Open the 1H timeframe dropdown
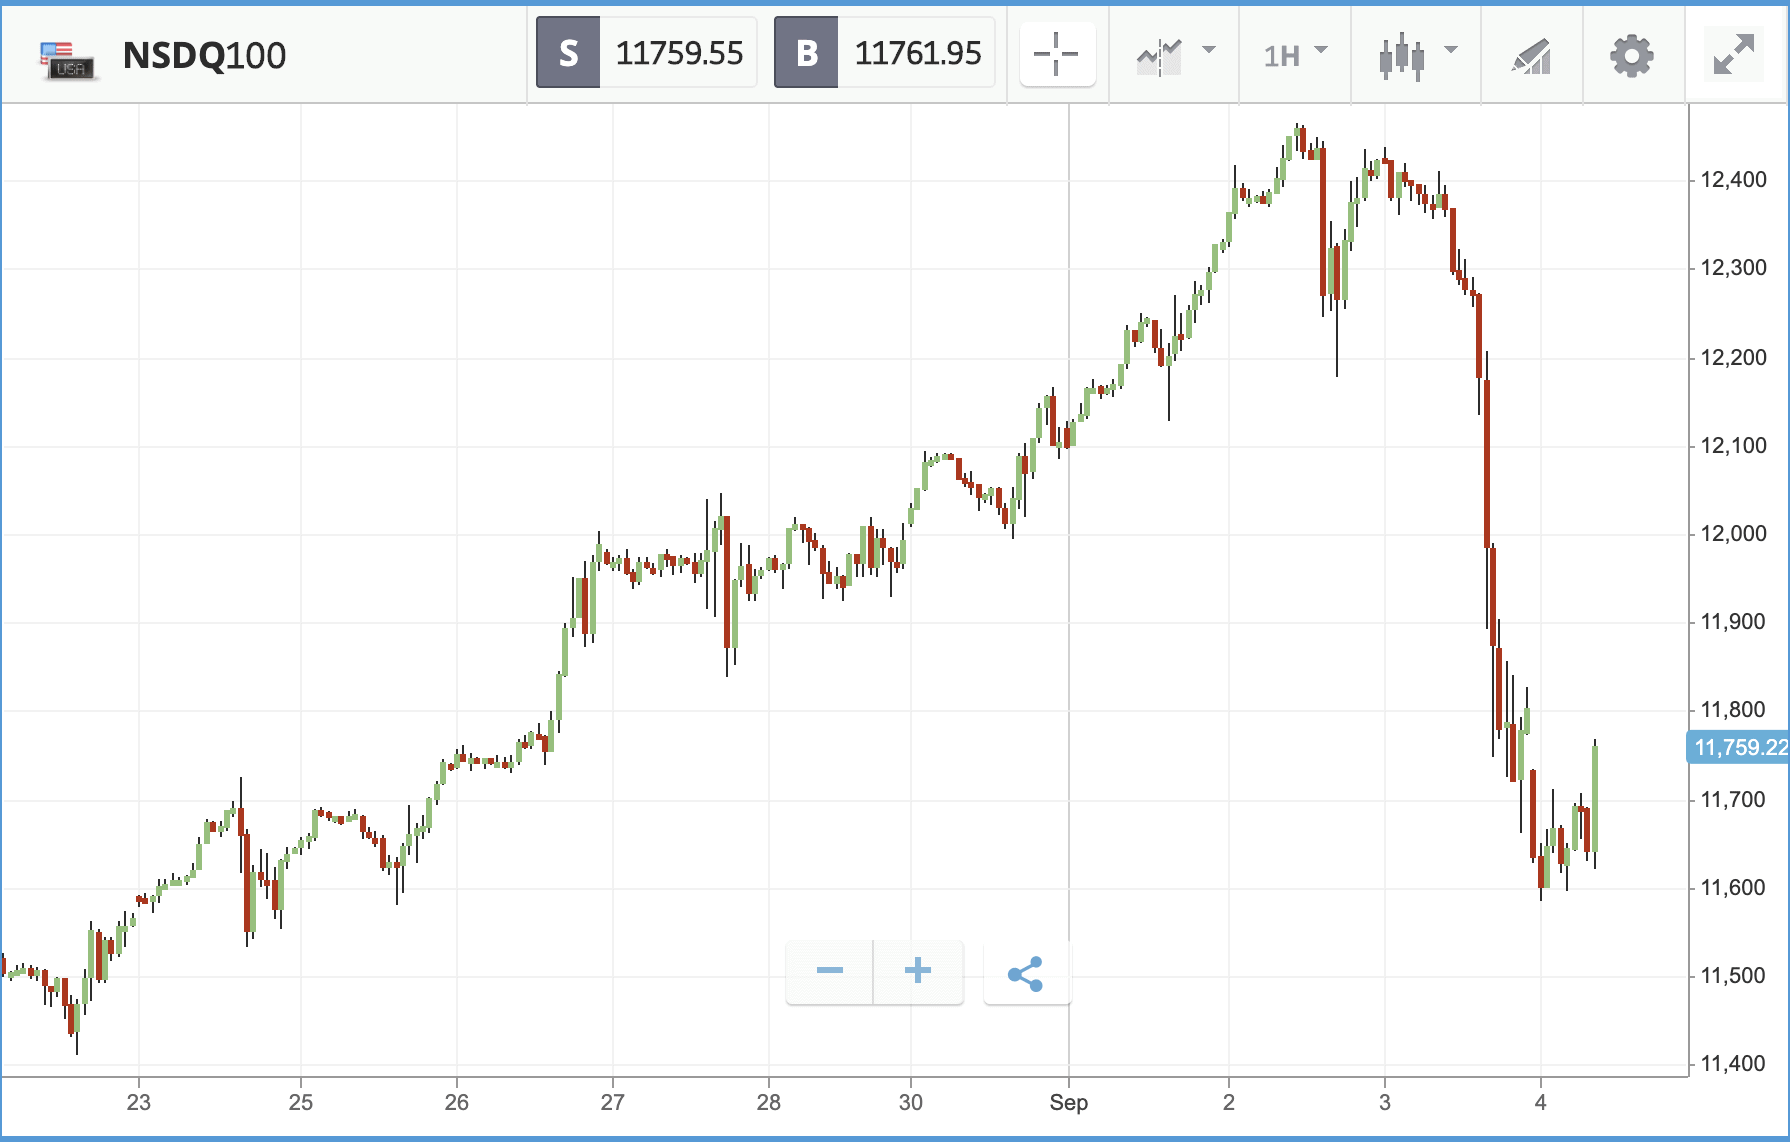 [1295, 54]
